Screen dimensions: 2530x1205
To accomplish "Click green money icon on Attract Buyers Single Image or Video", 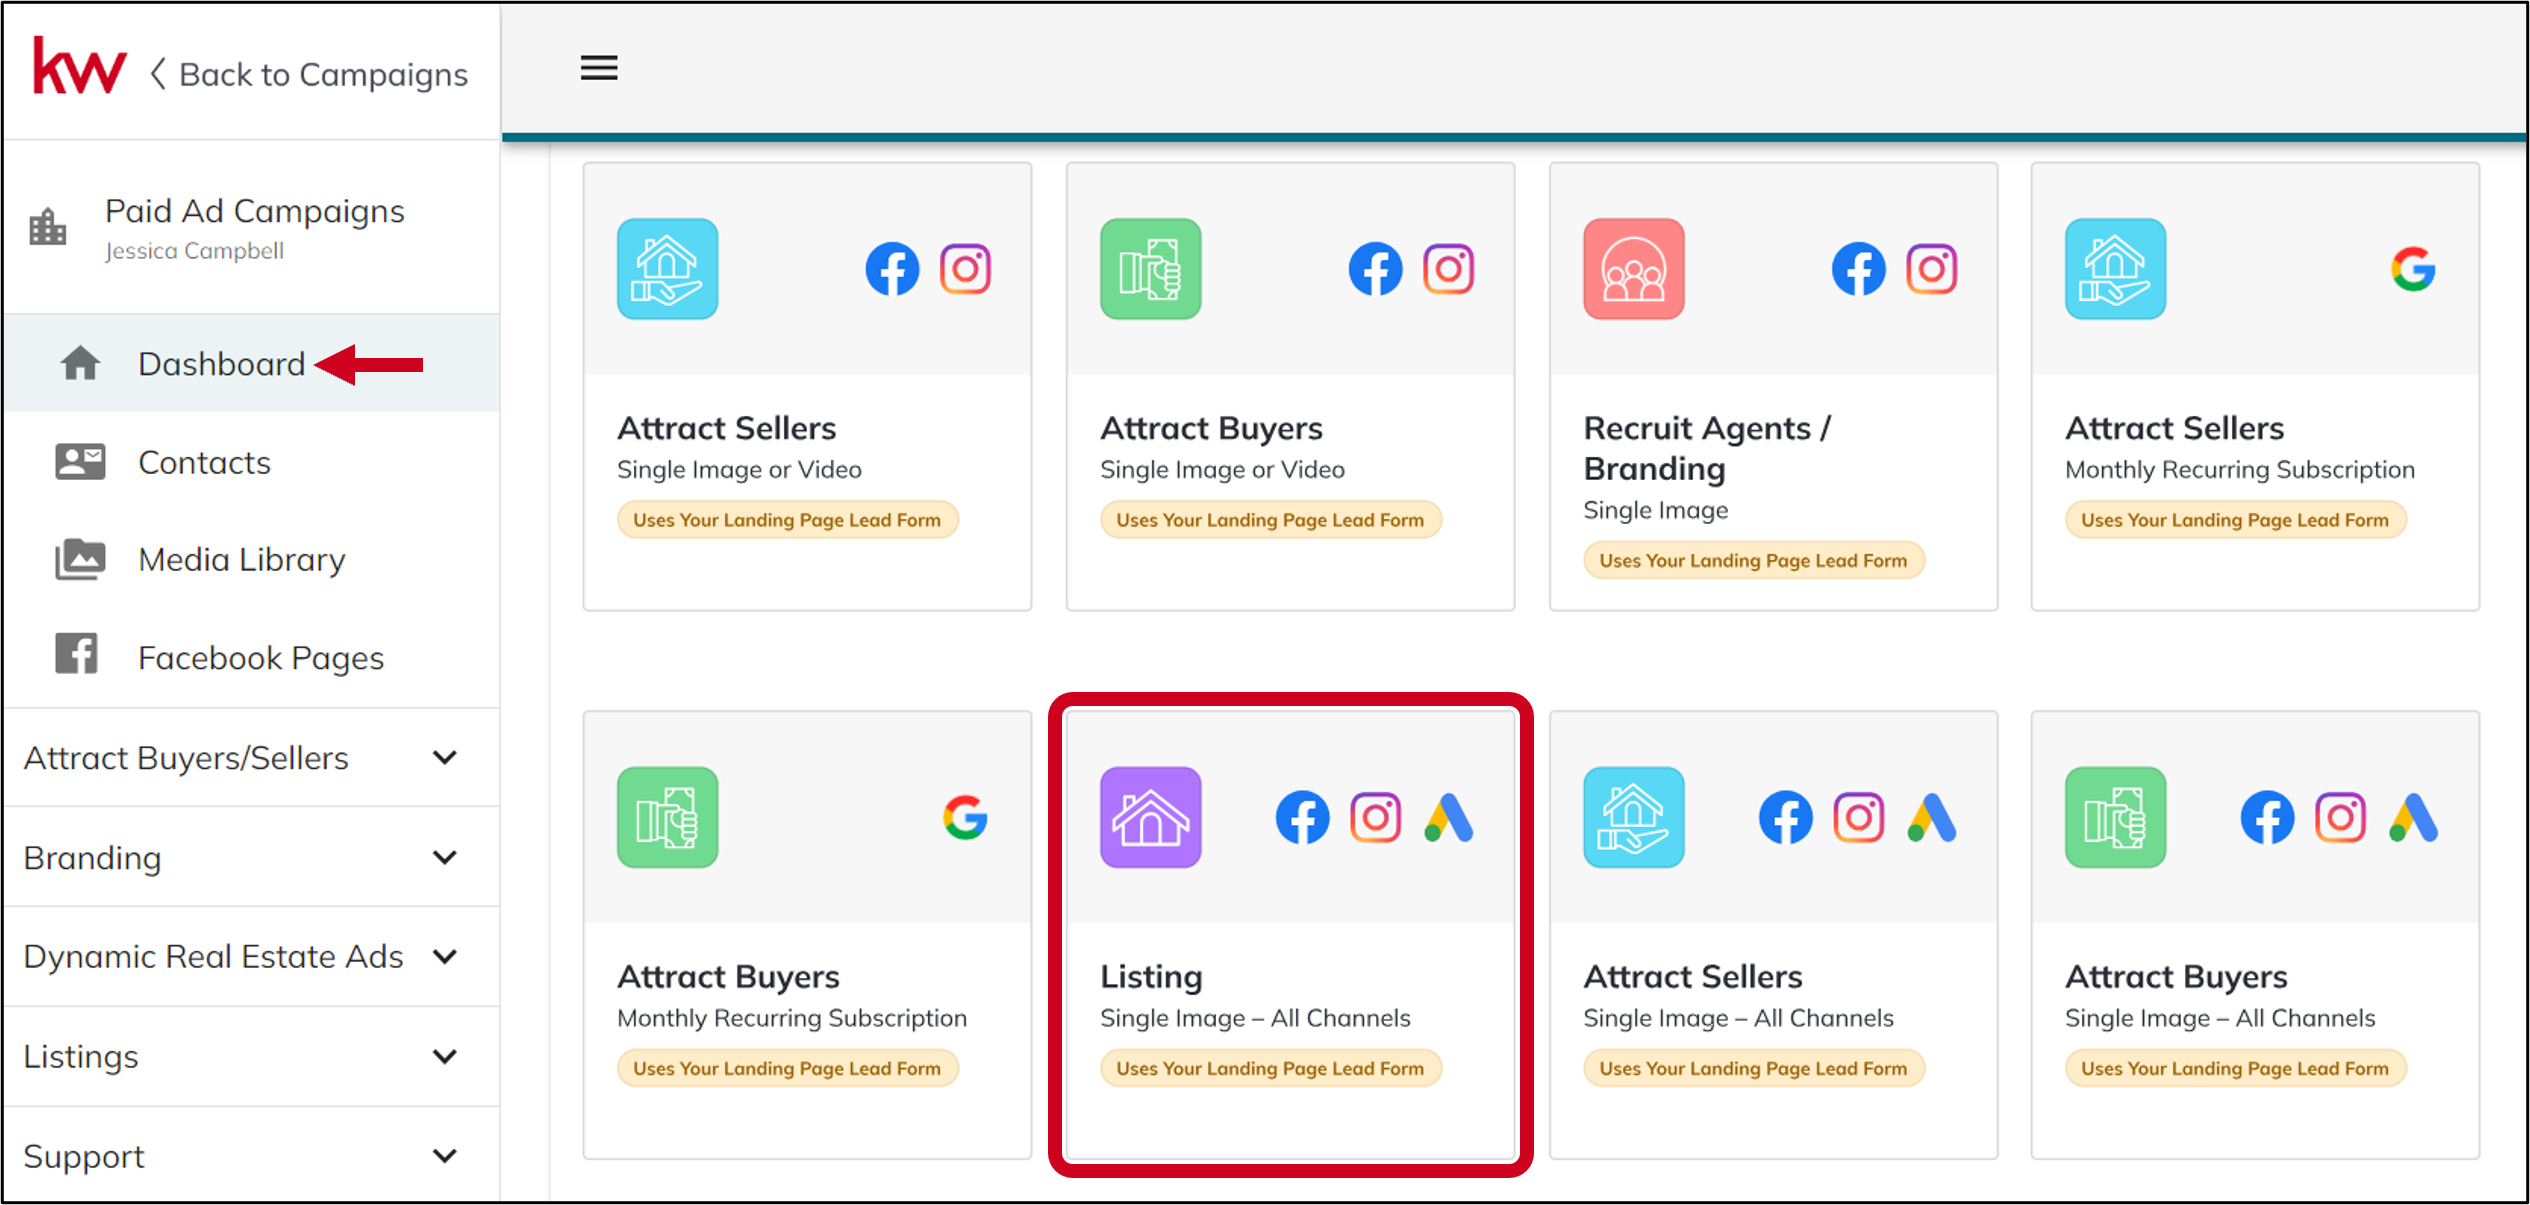I will [x=1150, y=269].
